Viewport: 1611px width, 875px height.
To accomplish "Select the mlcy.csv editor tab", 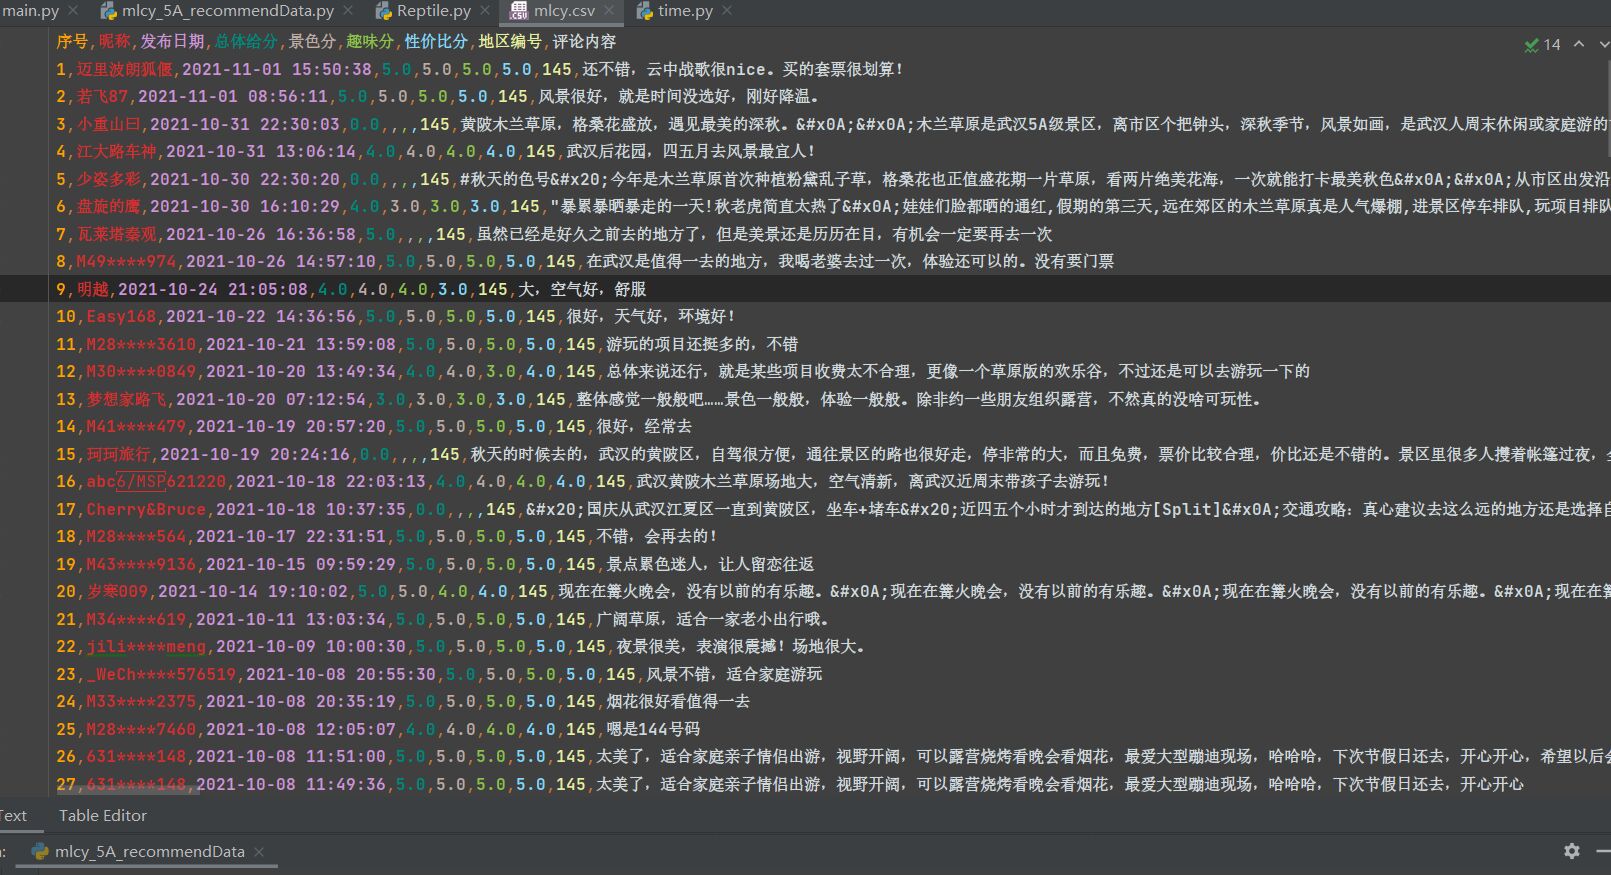I will 564,11.
